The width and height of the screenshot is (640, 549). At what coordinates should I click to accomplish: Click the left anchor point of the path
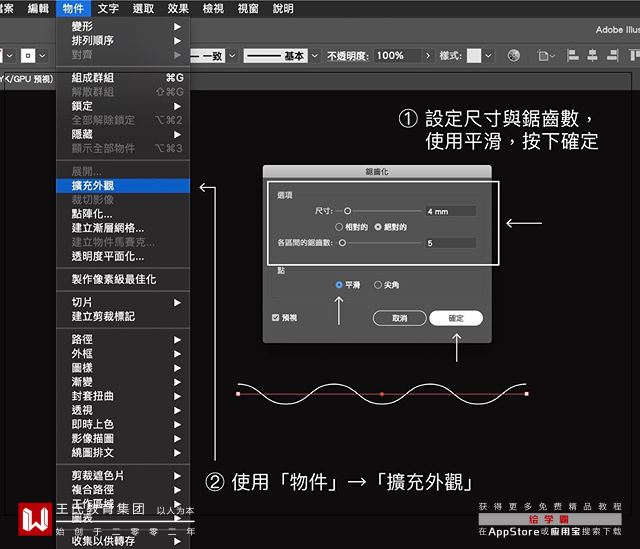[238, 394]
